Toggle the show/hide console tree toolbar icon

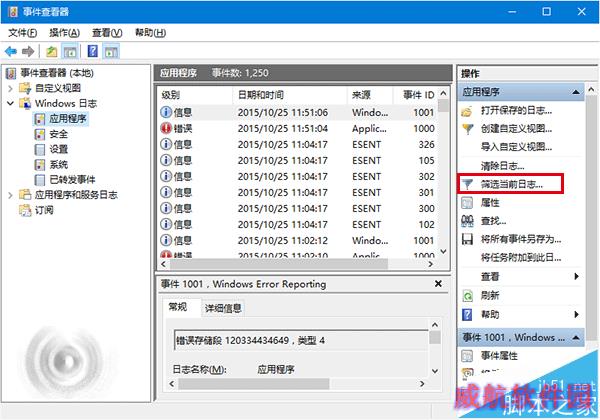tap(70, 51)
